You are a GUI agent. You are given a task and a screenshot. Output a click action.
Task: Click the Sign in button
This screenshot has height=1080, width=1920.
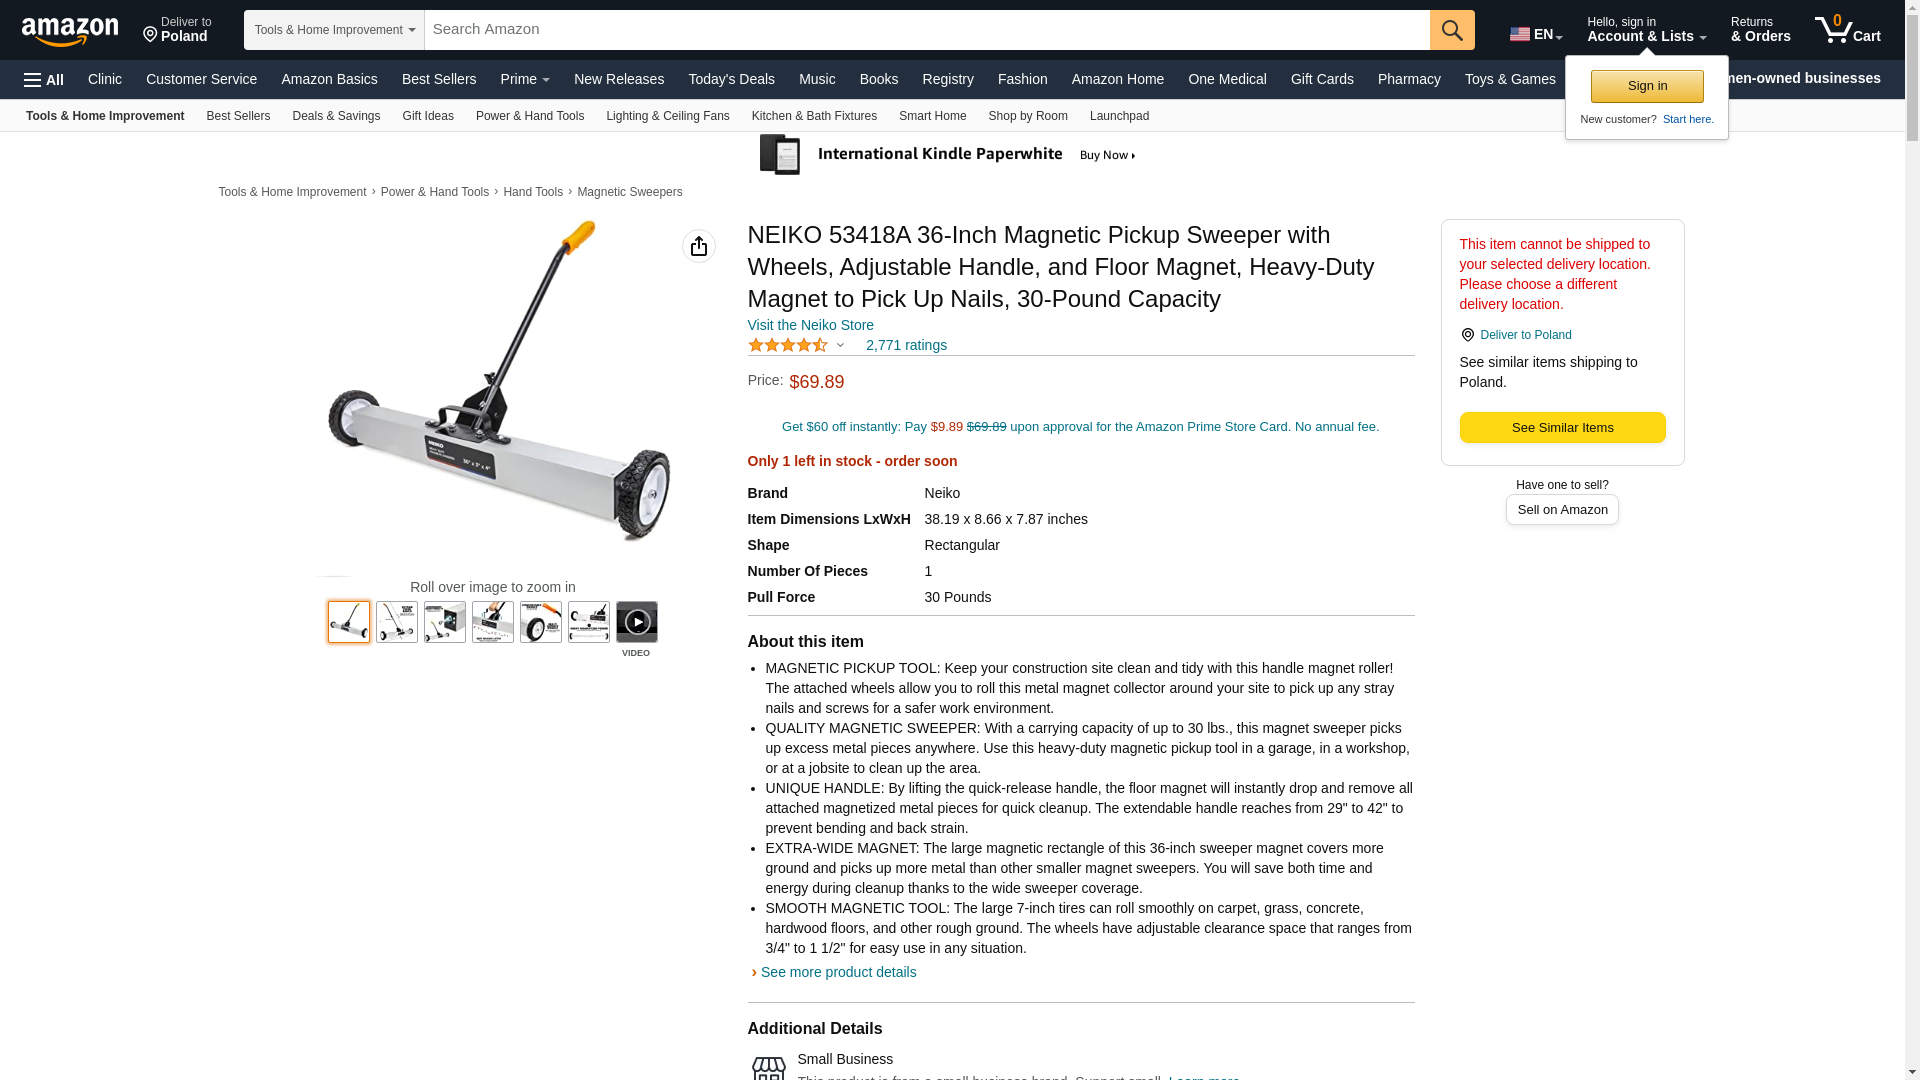coord(1647,86)
